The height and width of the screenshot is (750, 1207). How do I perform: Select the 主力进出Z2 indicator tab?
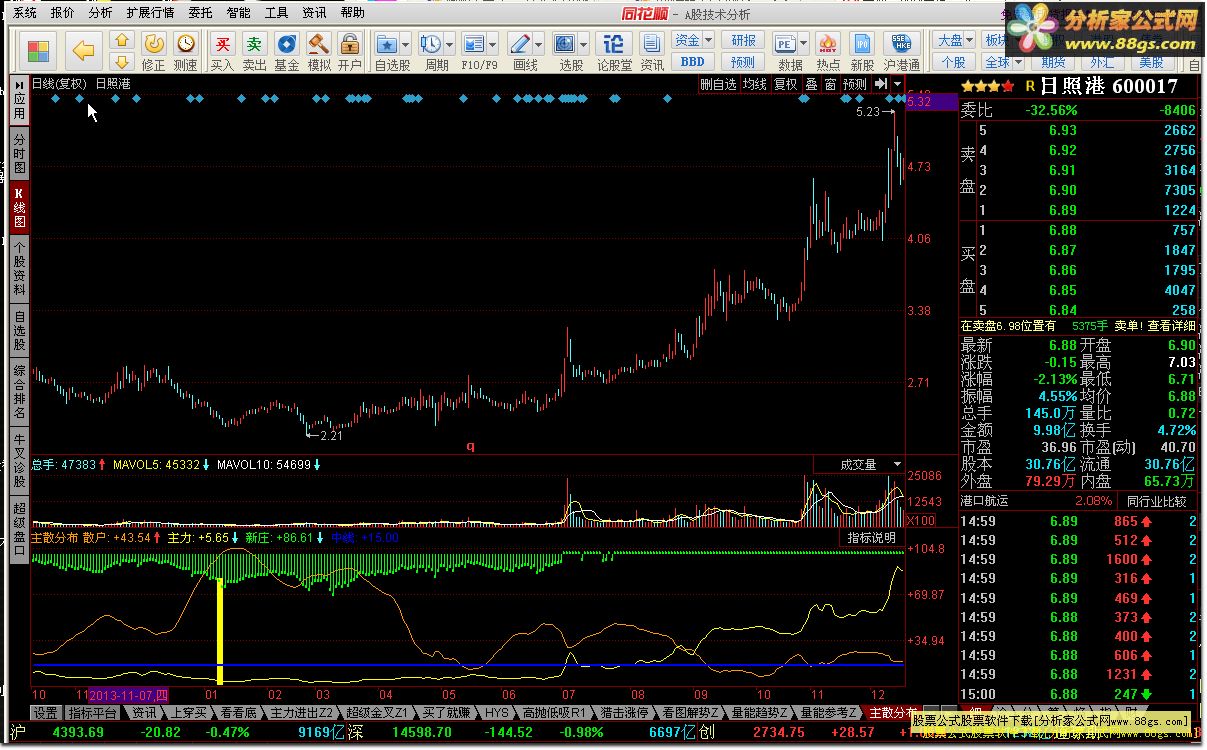pos(301,713)
